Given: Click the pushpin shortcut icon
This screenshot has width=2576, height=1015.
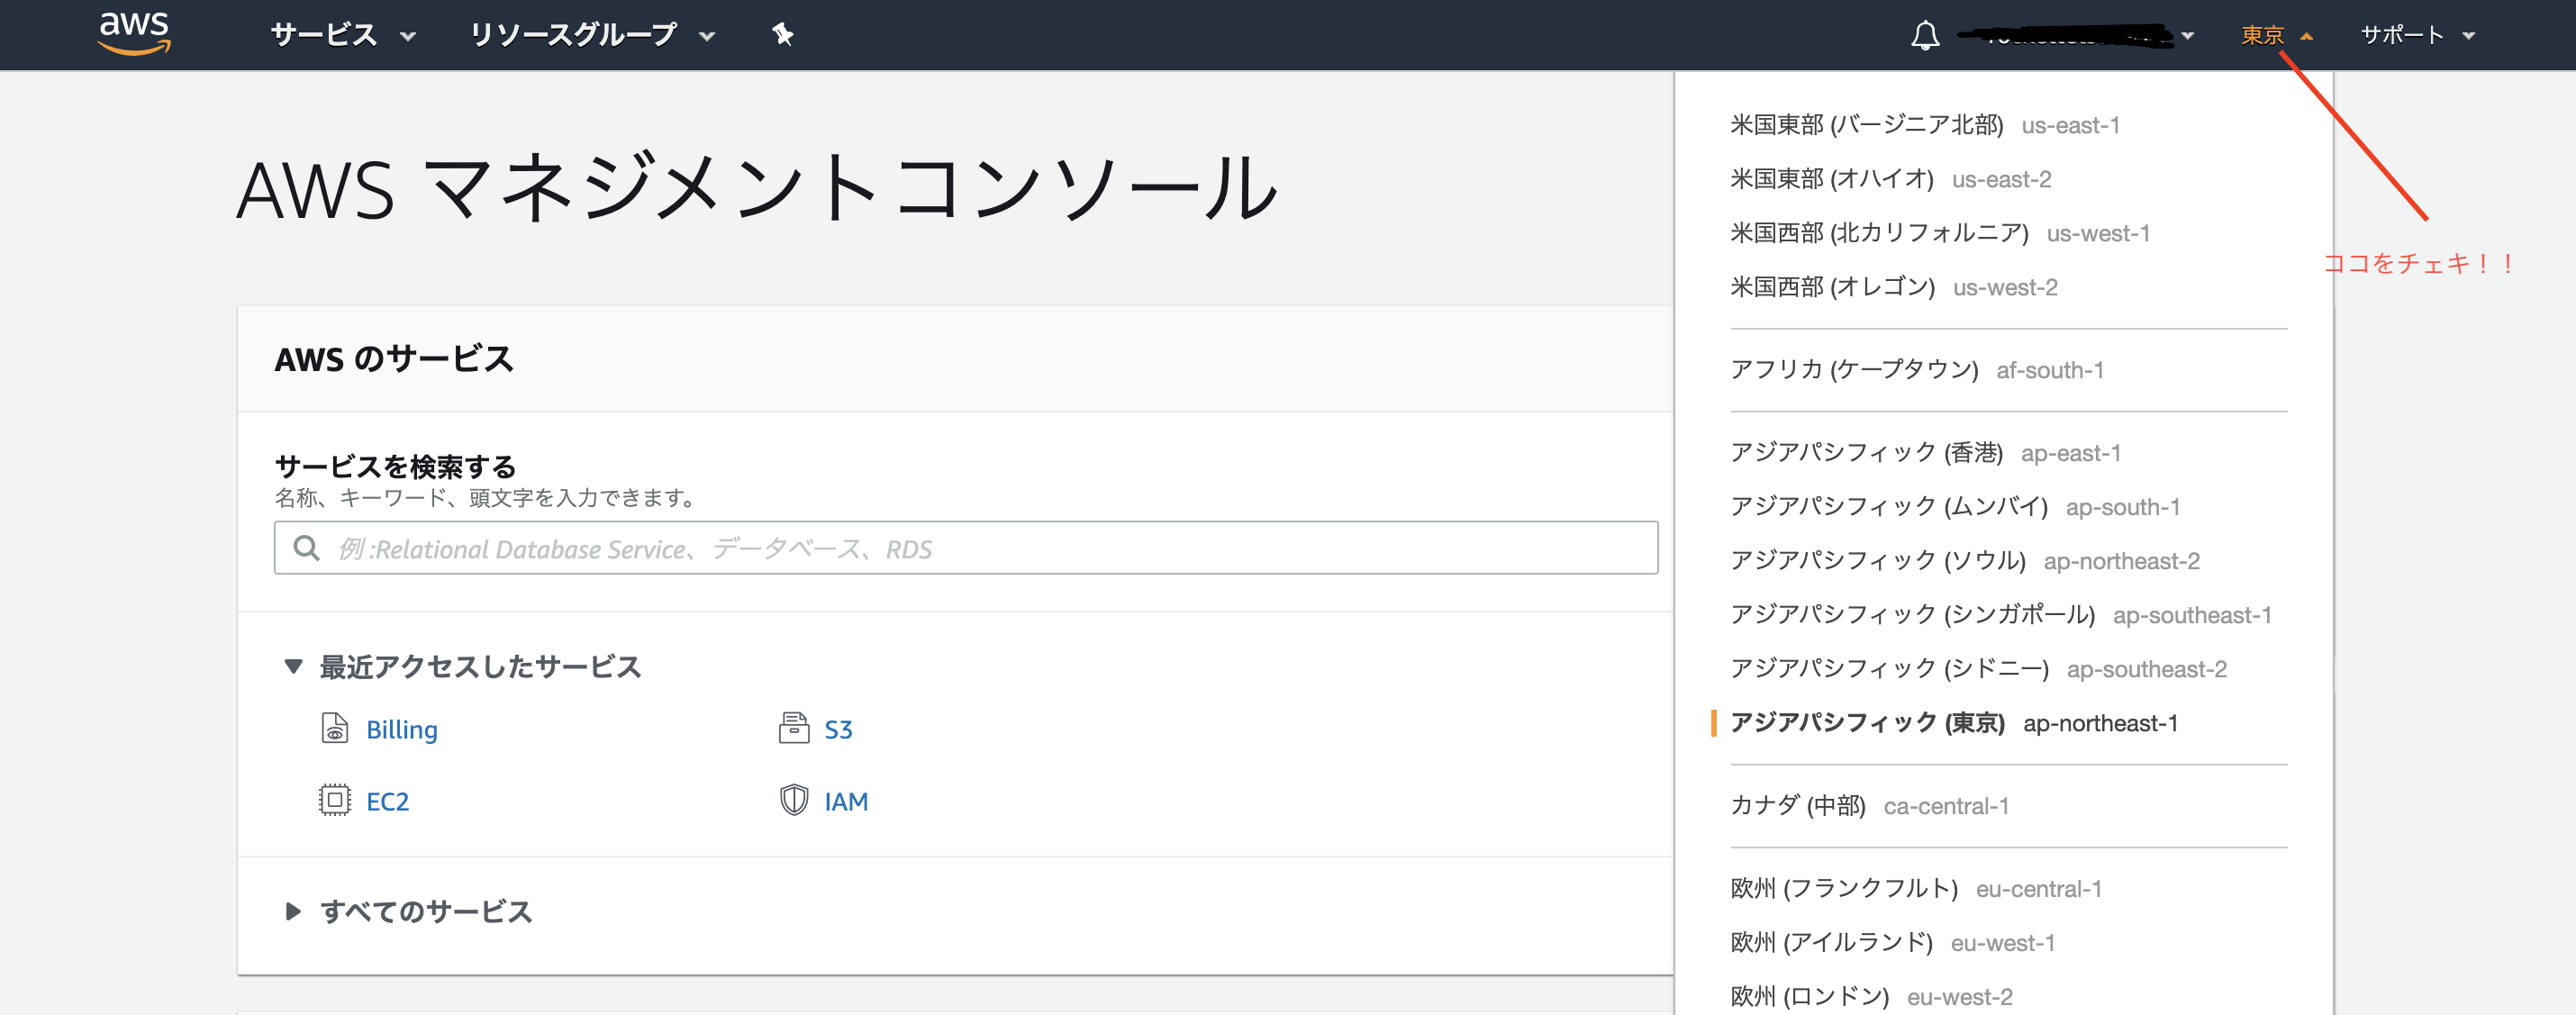Looking at the screenshot, I should [x=783, y=35].
